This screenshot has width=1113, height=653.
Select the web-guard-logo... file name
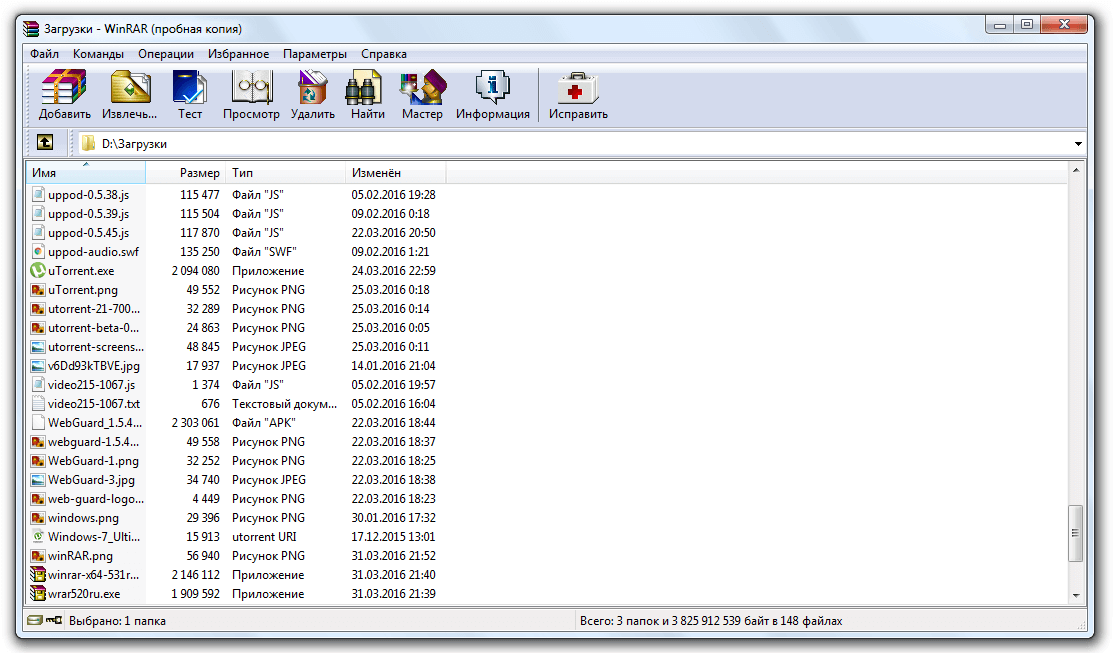coord(96,499)
